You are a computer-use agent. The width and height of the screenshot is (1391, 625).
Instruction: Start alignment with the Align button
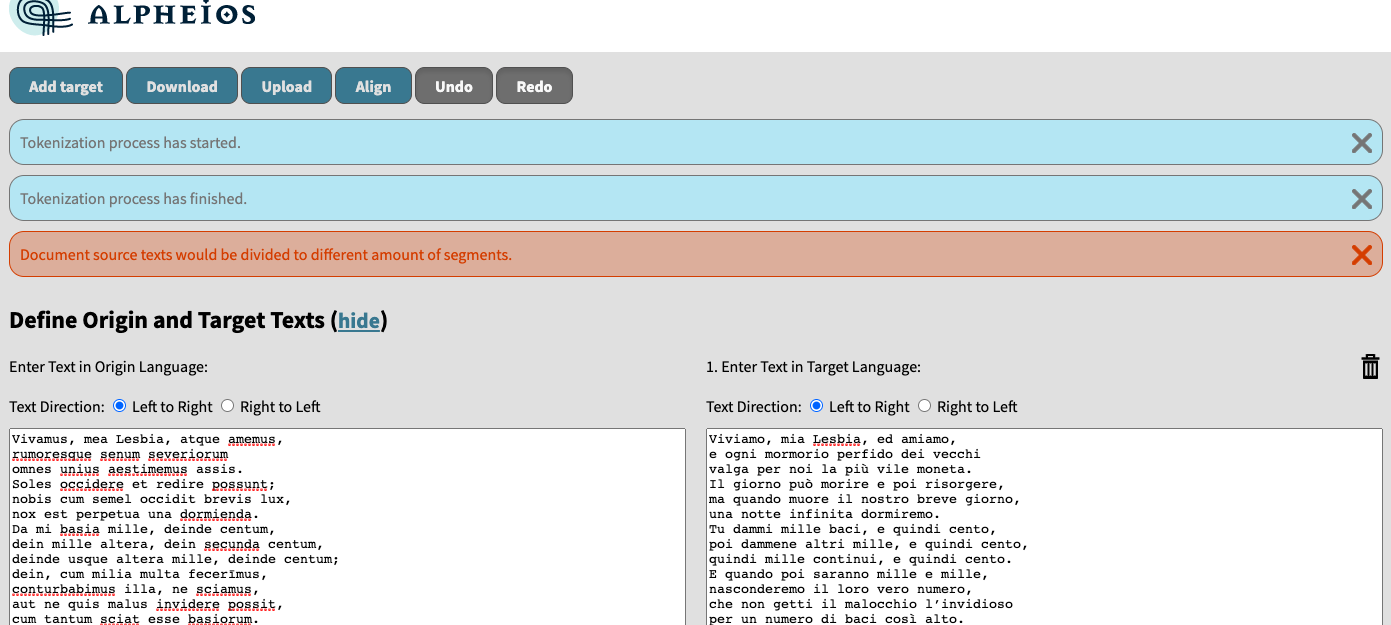coord(373,85)
